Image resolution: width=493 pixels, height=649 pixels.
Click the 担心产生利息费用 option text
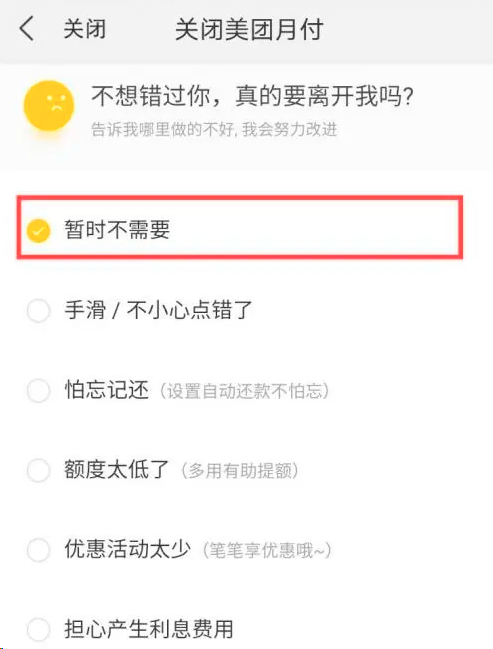pyautogui.click(x=149, y=629)
